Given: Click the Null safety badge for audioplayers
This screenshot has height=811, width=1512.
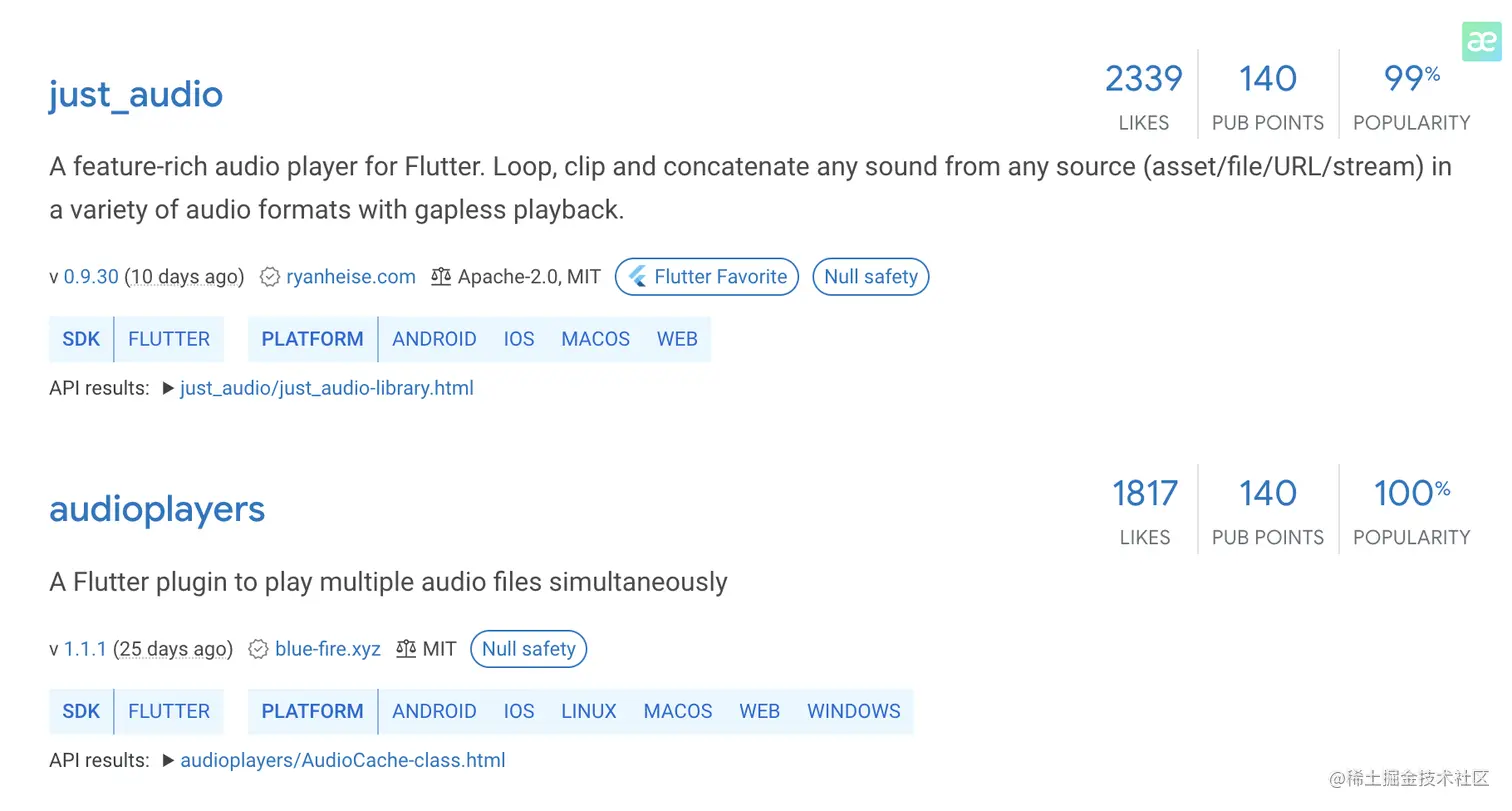Looking at the screenshot, I should [x=528, y=649].
